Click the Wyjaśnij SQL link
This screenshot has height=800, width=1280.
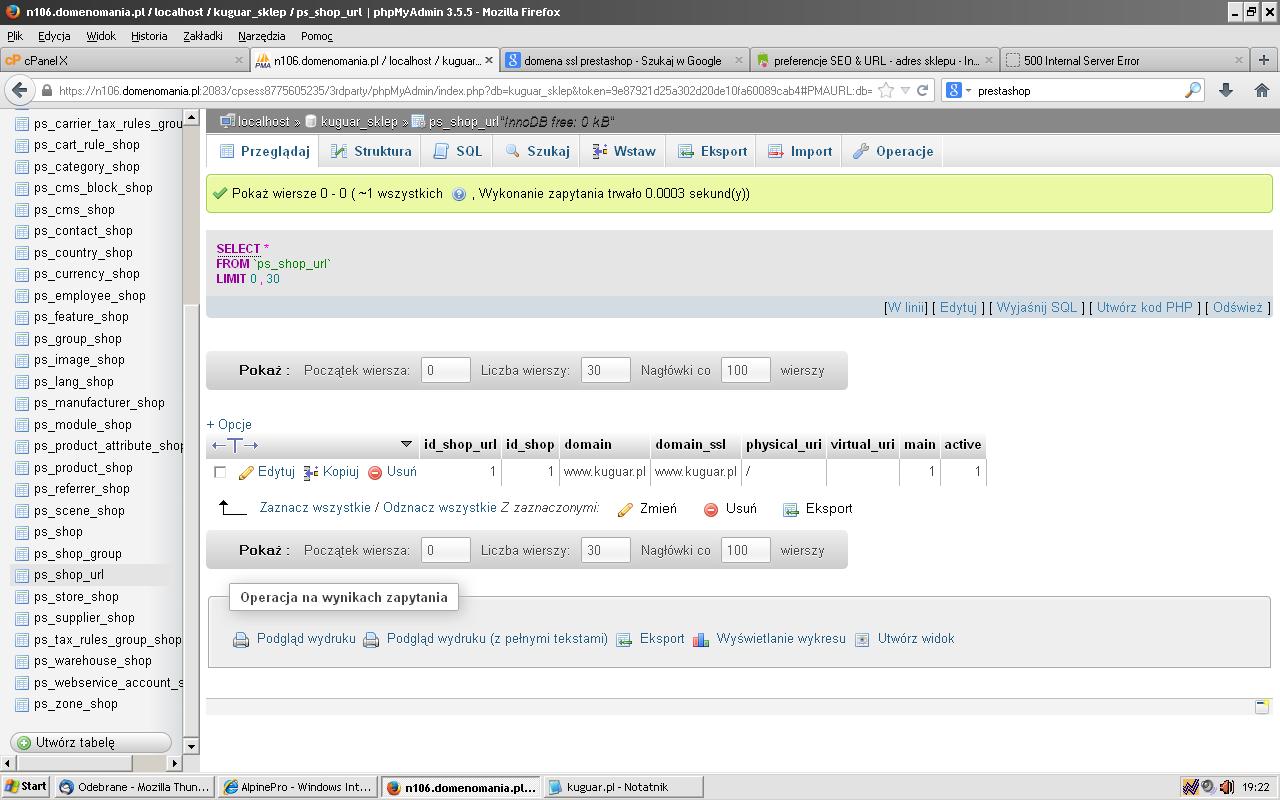1037,307
